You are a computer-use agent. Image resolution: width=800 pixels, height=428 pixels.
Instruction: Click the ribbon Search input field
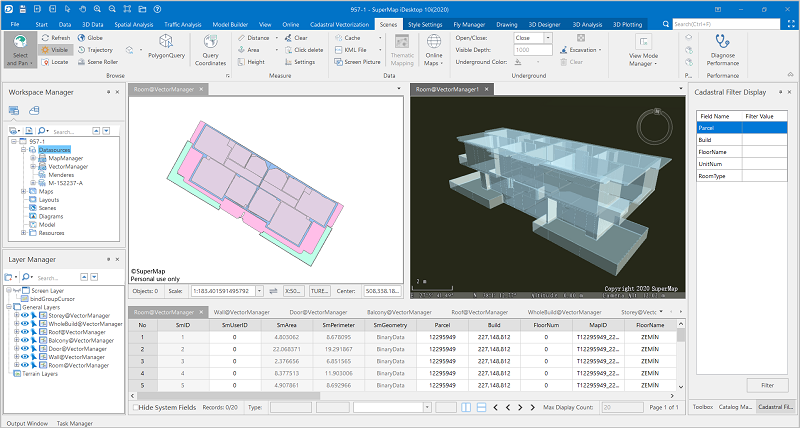727,24
